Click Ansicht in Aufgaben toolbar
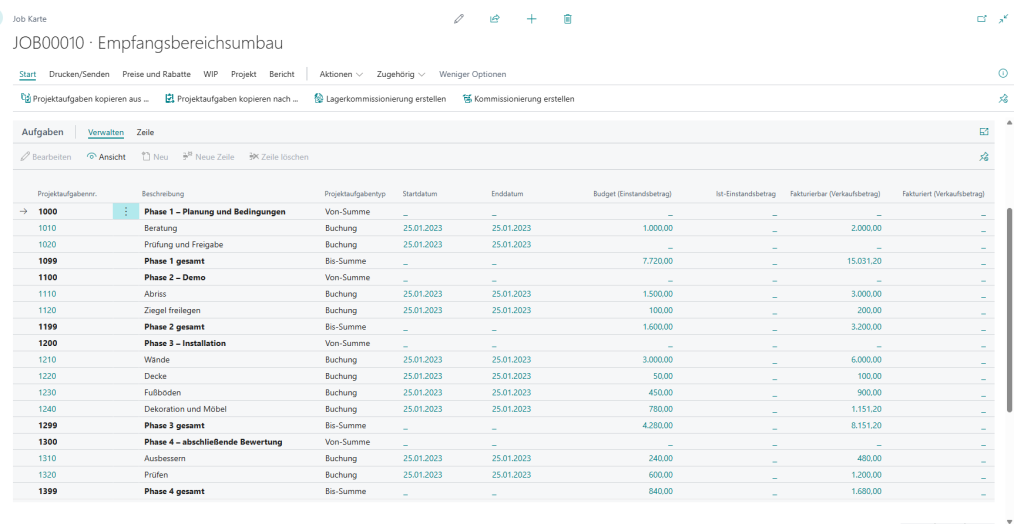 coord(106,157)
